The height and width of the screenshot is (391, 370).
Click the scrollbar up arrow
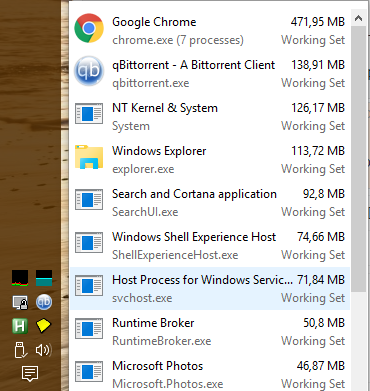coord(358,18)
